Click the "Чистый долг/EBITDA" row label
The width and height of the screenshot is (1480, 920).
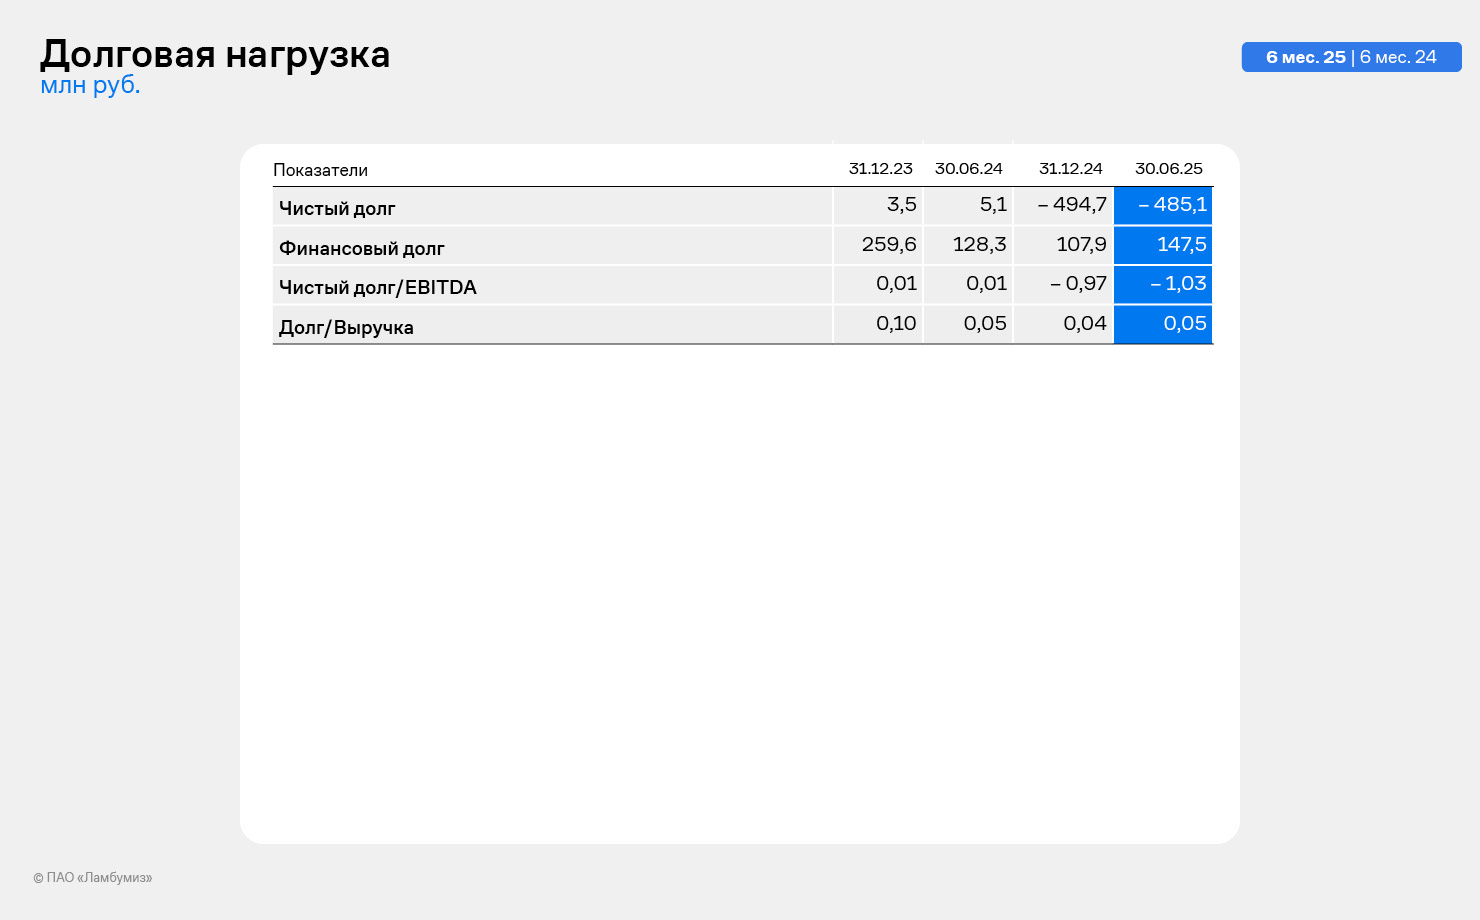point(377,288)
